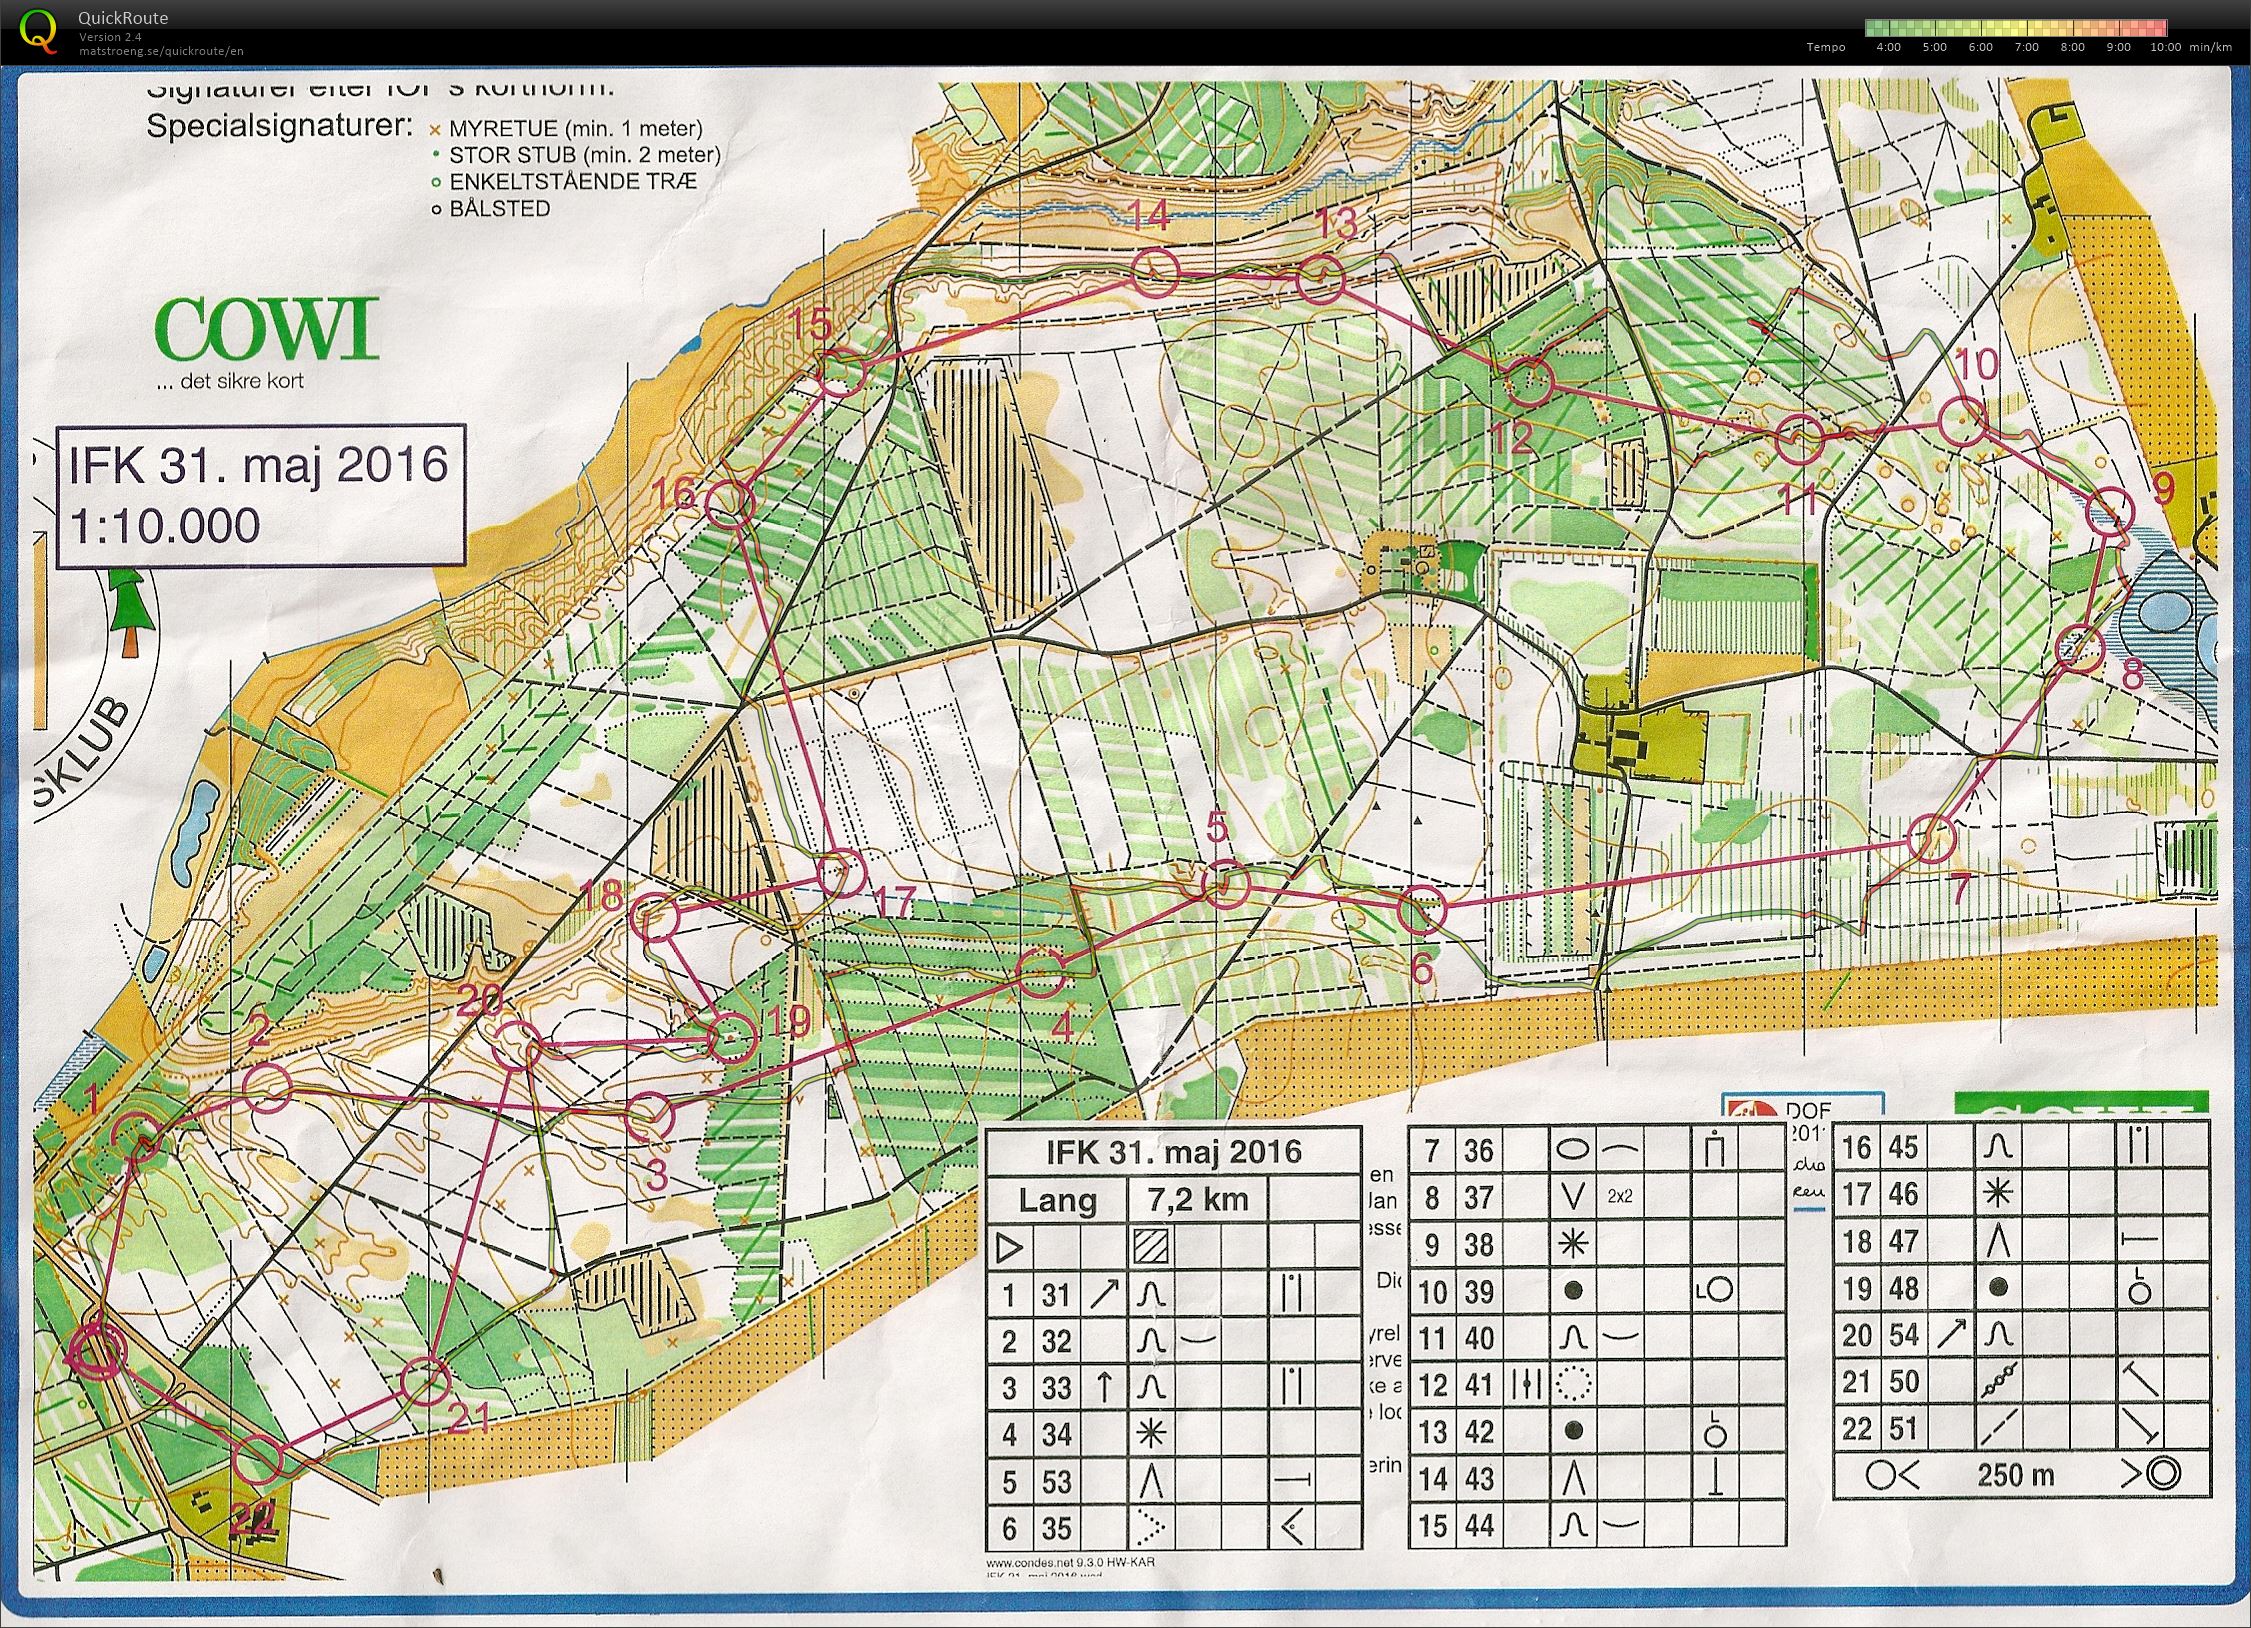The width and height of the screenshot is (2251, 1628).
Task: Click the 7,2 km course length cell
Action: click(x=1197, y=1199)
